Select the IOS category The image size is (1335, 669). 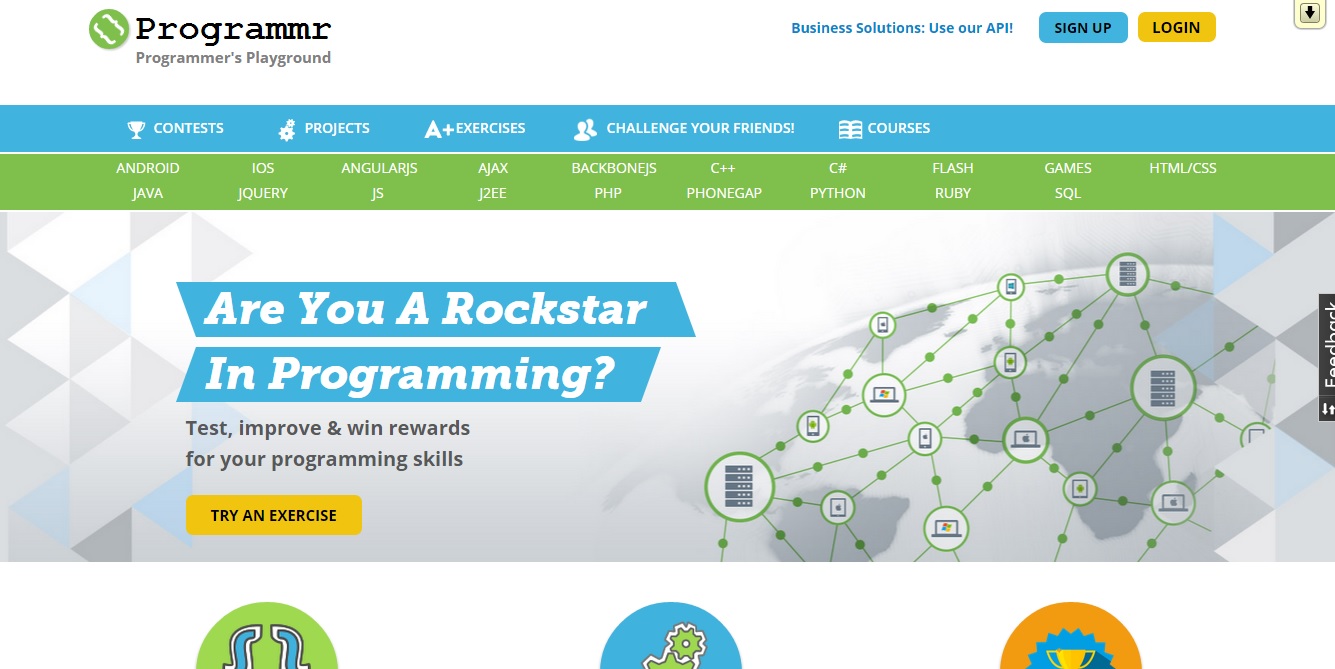pyautogui.click(x=263, y=168)
